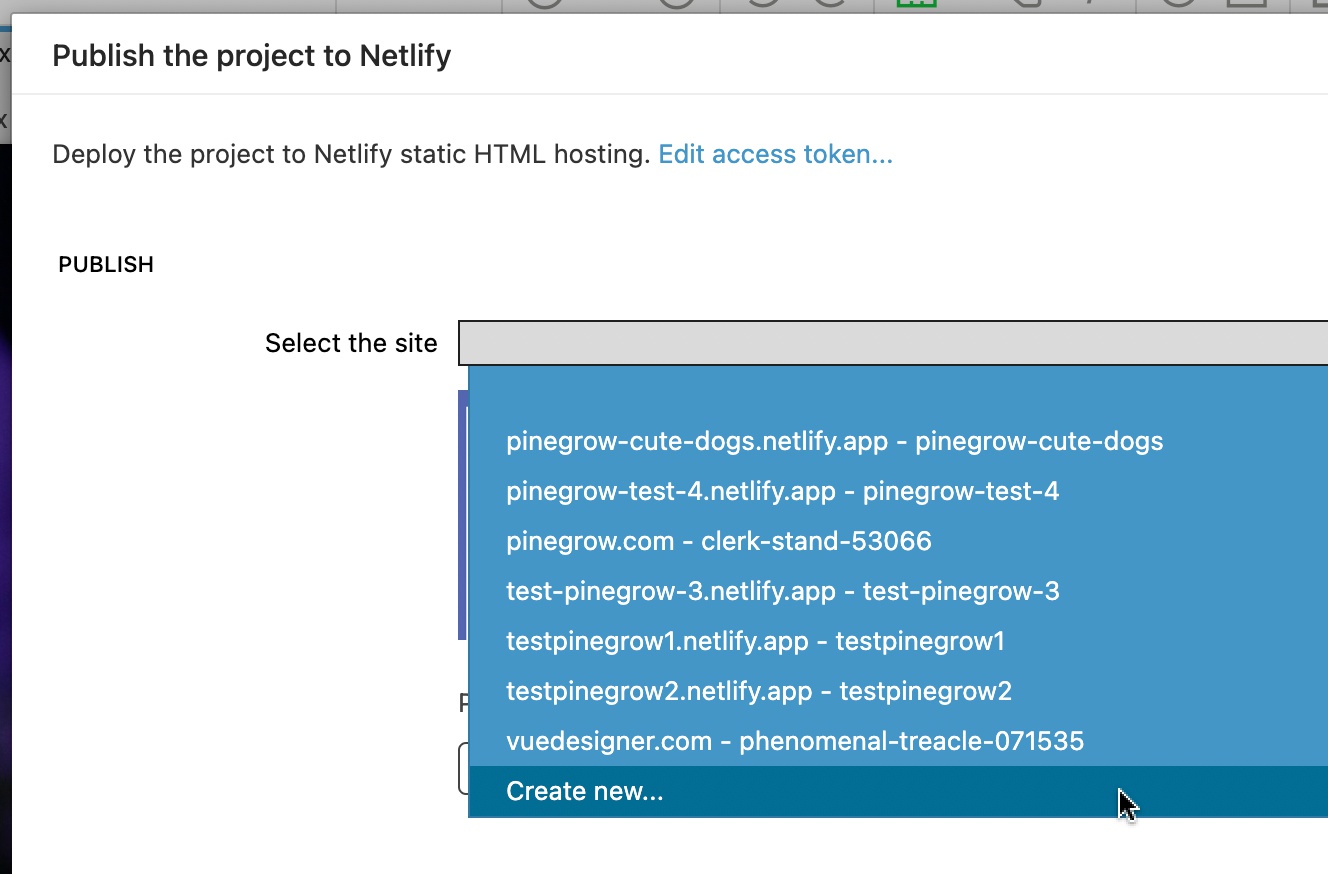
Task: Select pinegrow-cute-dogs.netlify.app site
Action: [x=898, y=441]
